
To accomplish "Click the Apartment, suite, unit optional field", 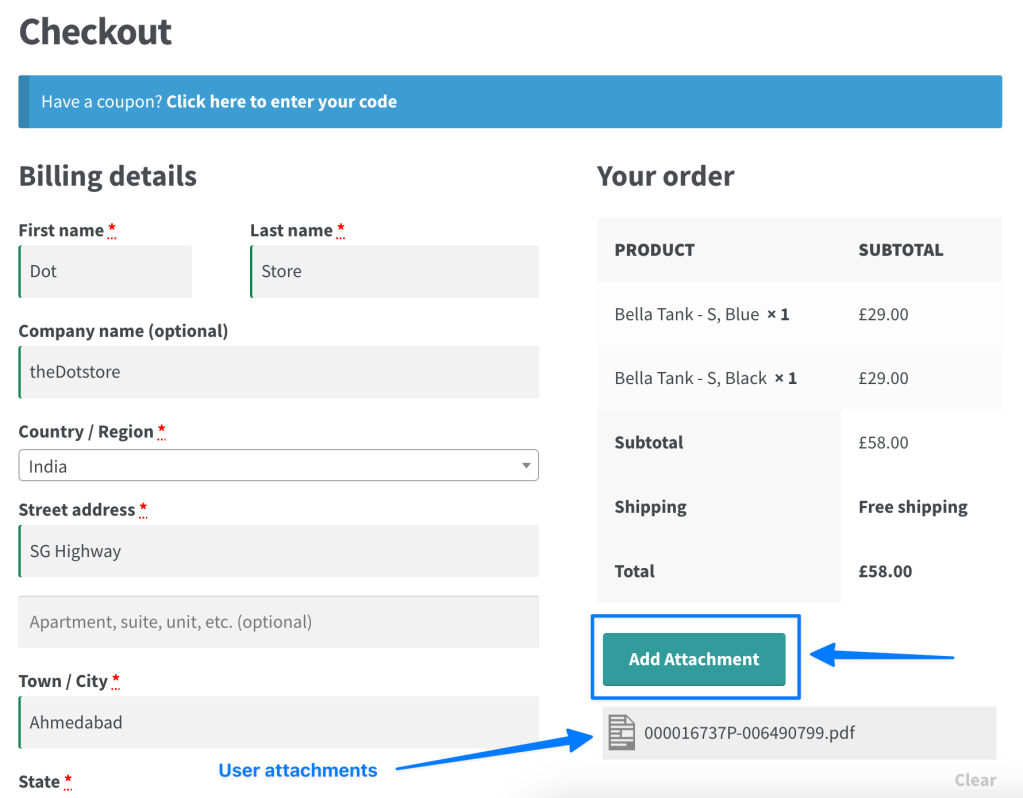I will click(278, 622).
